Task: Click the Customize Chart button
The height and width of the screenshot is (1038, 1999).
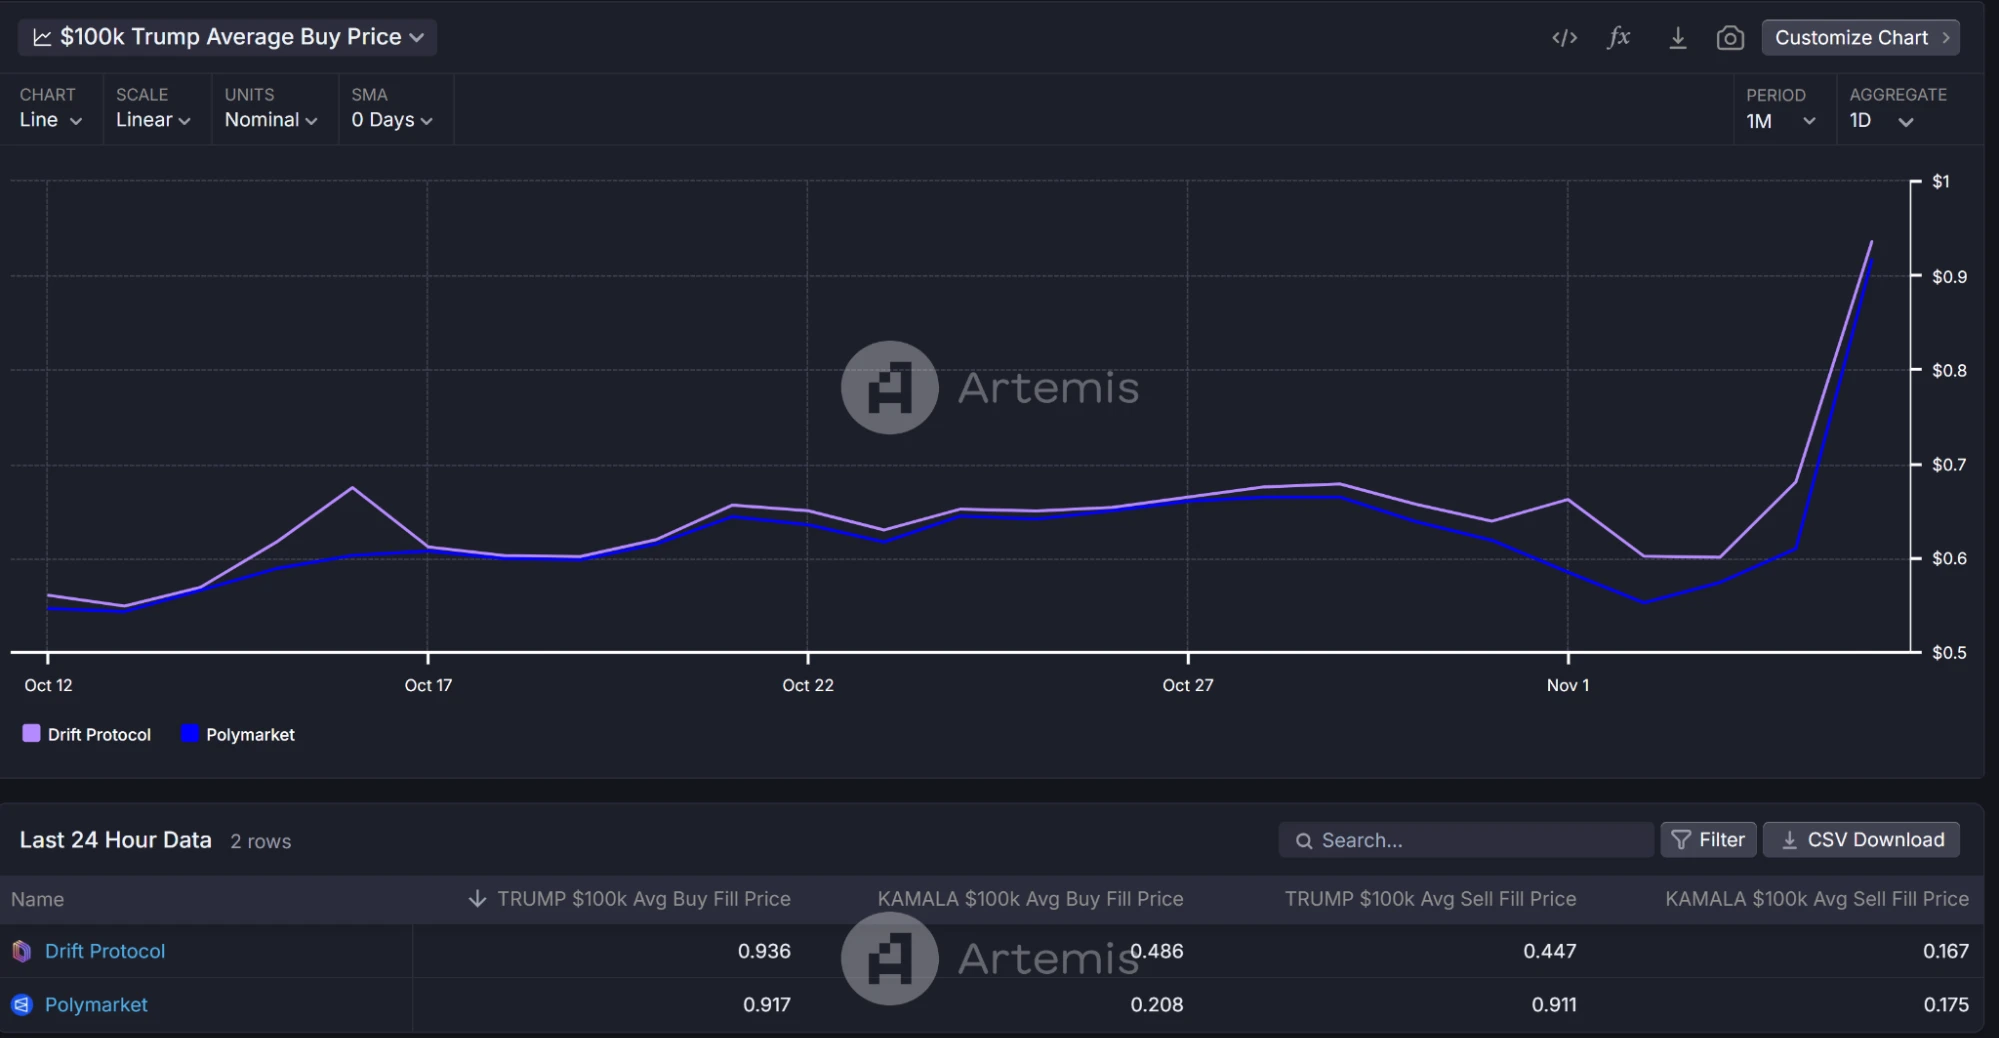Action: tap(1860, 38)
